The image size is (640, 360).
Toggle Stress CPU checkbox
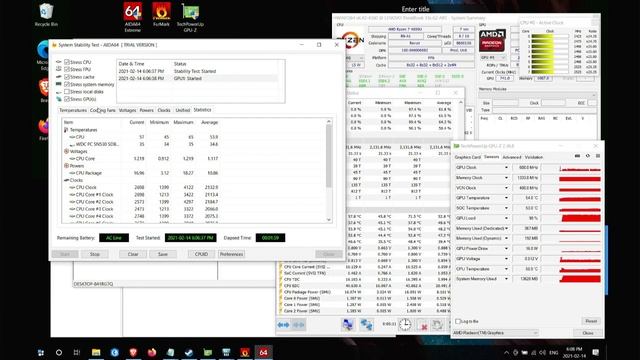click(x=67, y=62)
